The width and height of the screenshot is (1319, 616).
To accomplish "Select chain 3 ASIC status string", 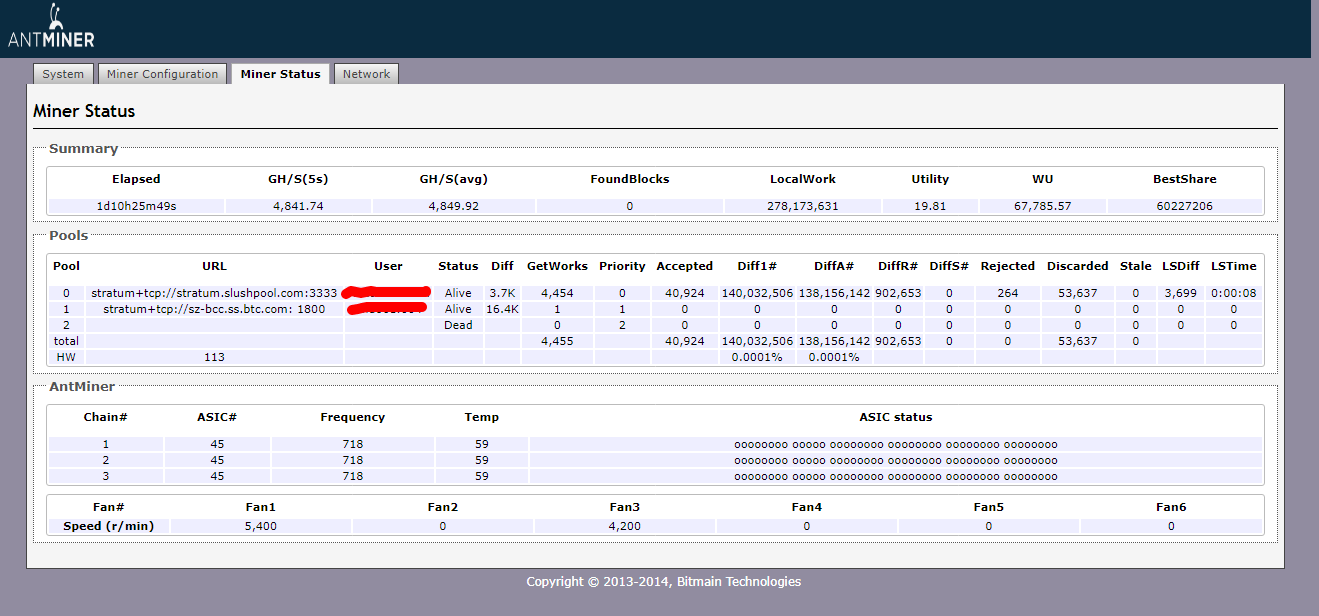I will (896, 476).
